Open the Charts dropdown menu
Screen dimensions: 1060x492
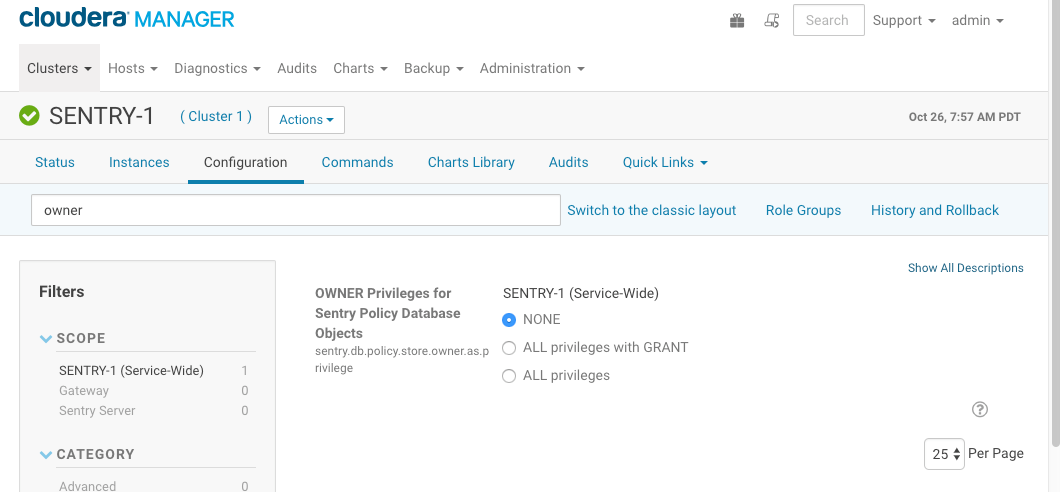point(360,68)
